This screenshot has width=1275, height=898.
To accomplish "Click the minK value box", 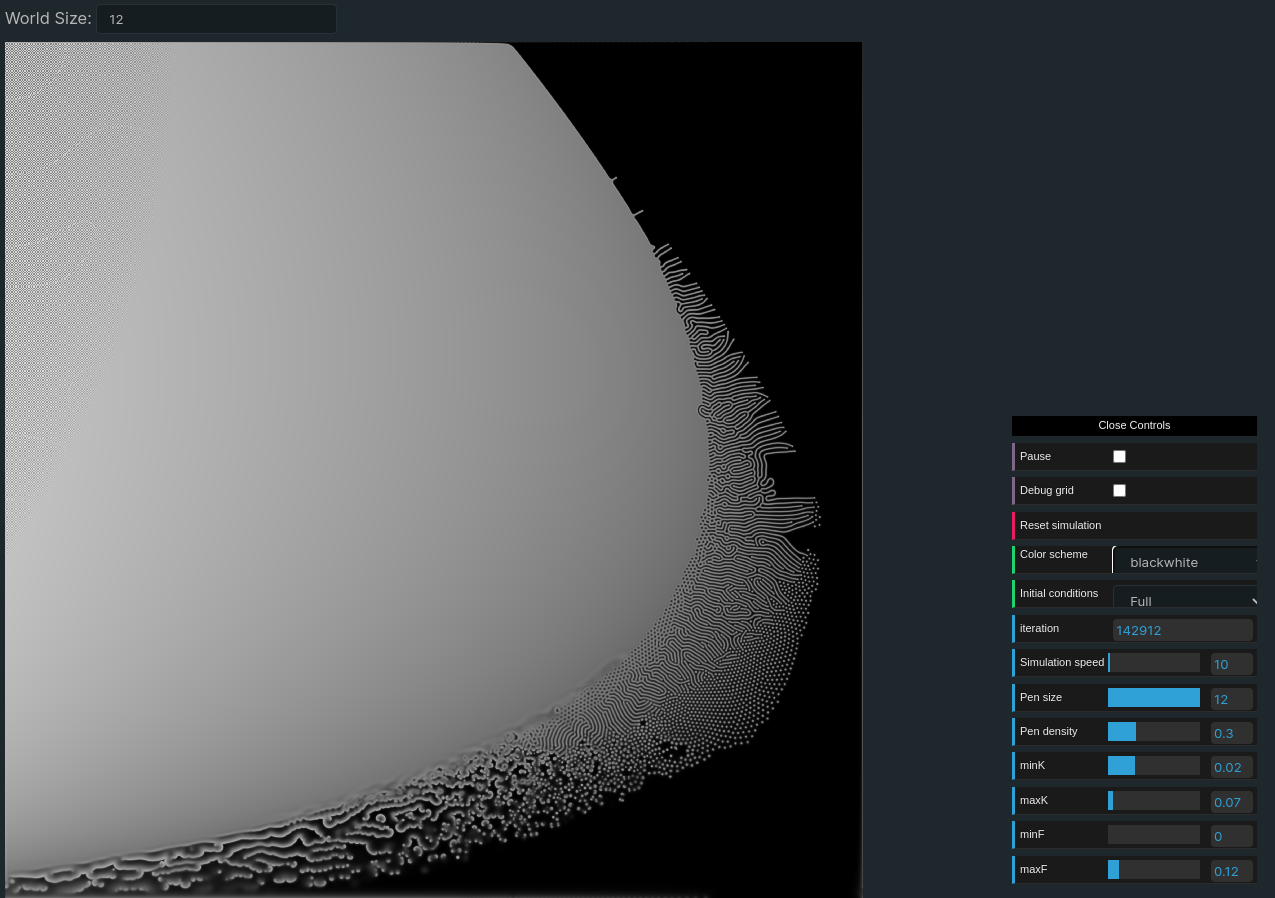I will tap(1232, 767).
